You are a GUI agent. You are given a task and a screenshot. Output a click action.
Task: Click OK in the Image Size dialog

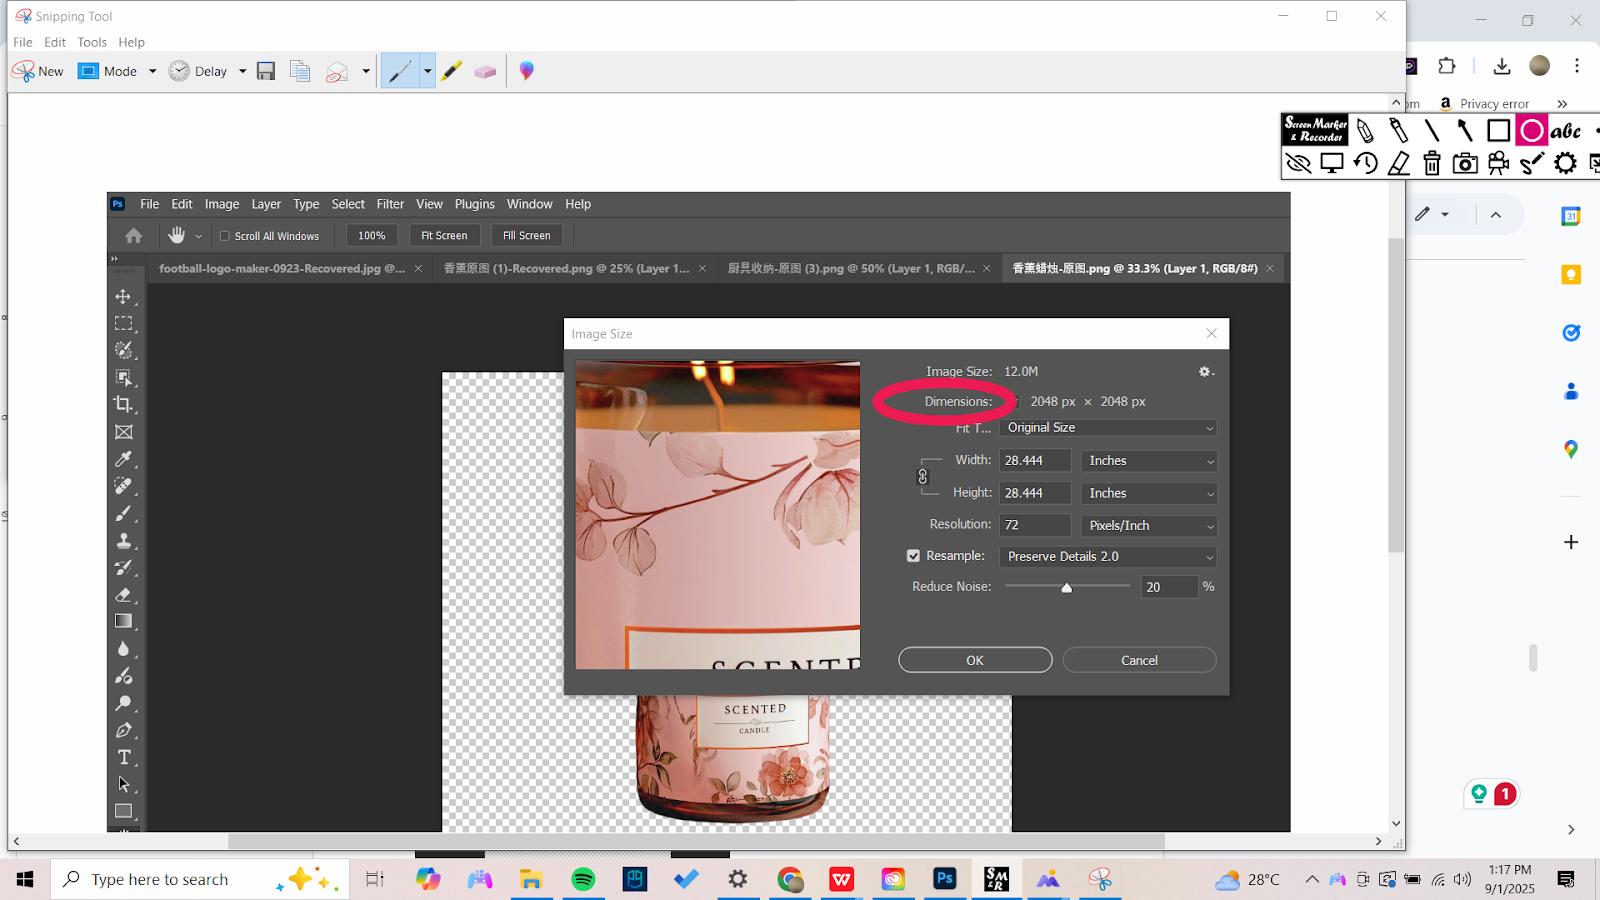tap(975, 660)
